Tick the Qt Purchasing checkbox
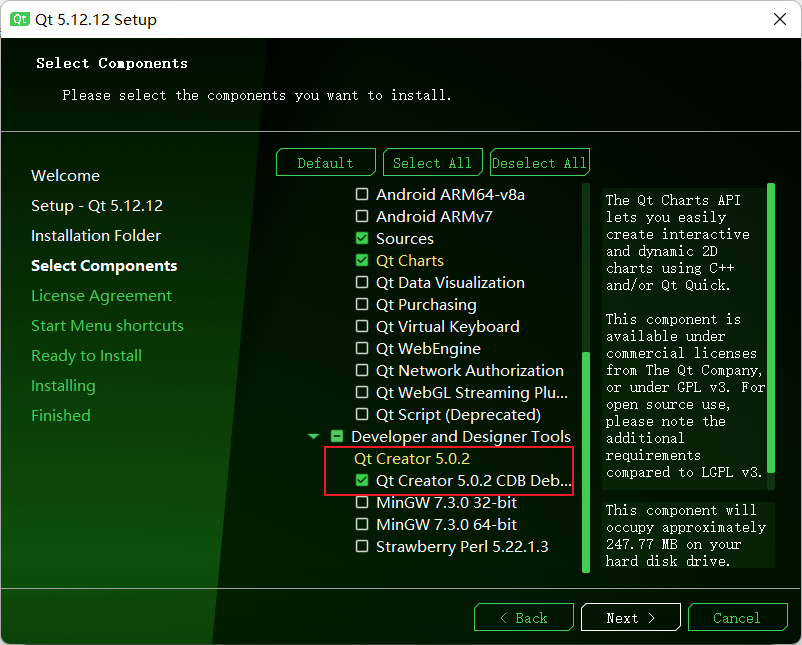 click(x=362, y=304)
